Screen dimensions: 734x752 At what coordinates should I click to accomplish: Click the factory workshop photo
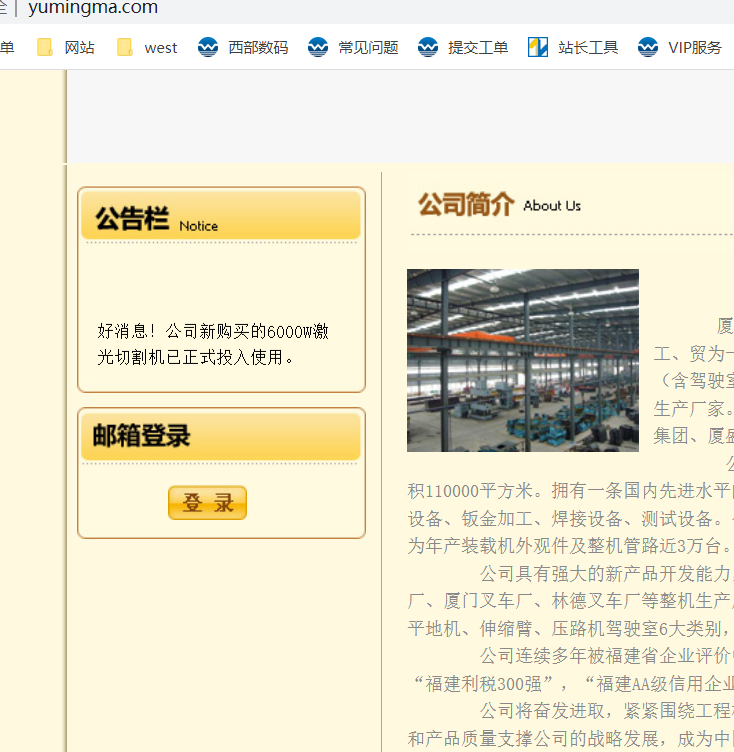coord(522,360)
